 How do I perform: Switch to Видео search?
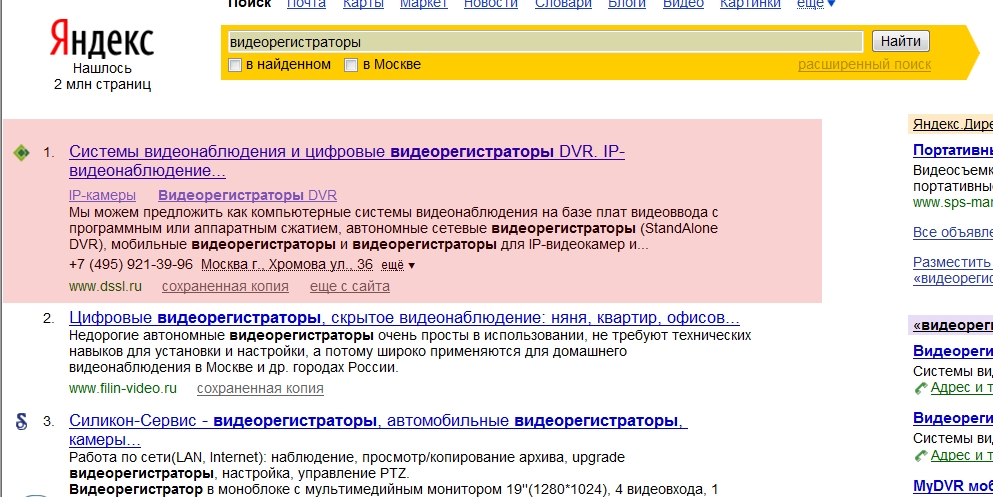point(683,4)
